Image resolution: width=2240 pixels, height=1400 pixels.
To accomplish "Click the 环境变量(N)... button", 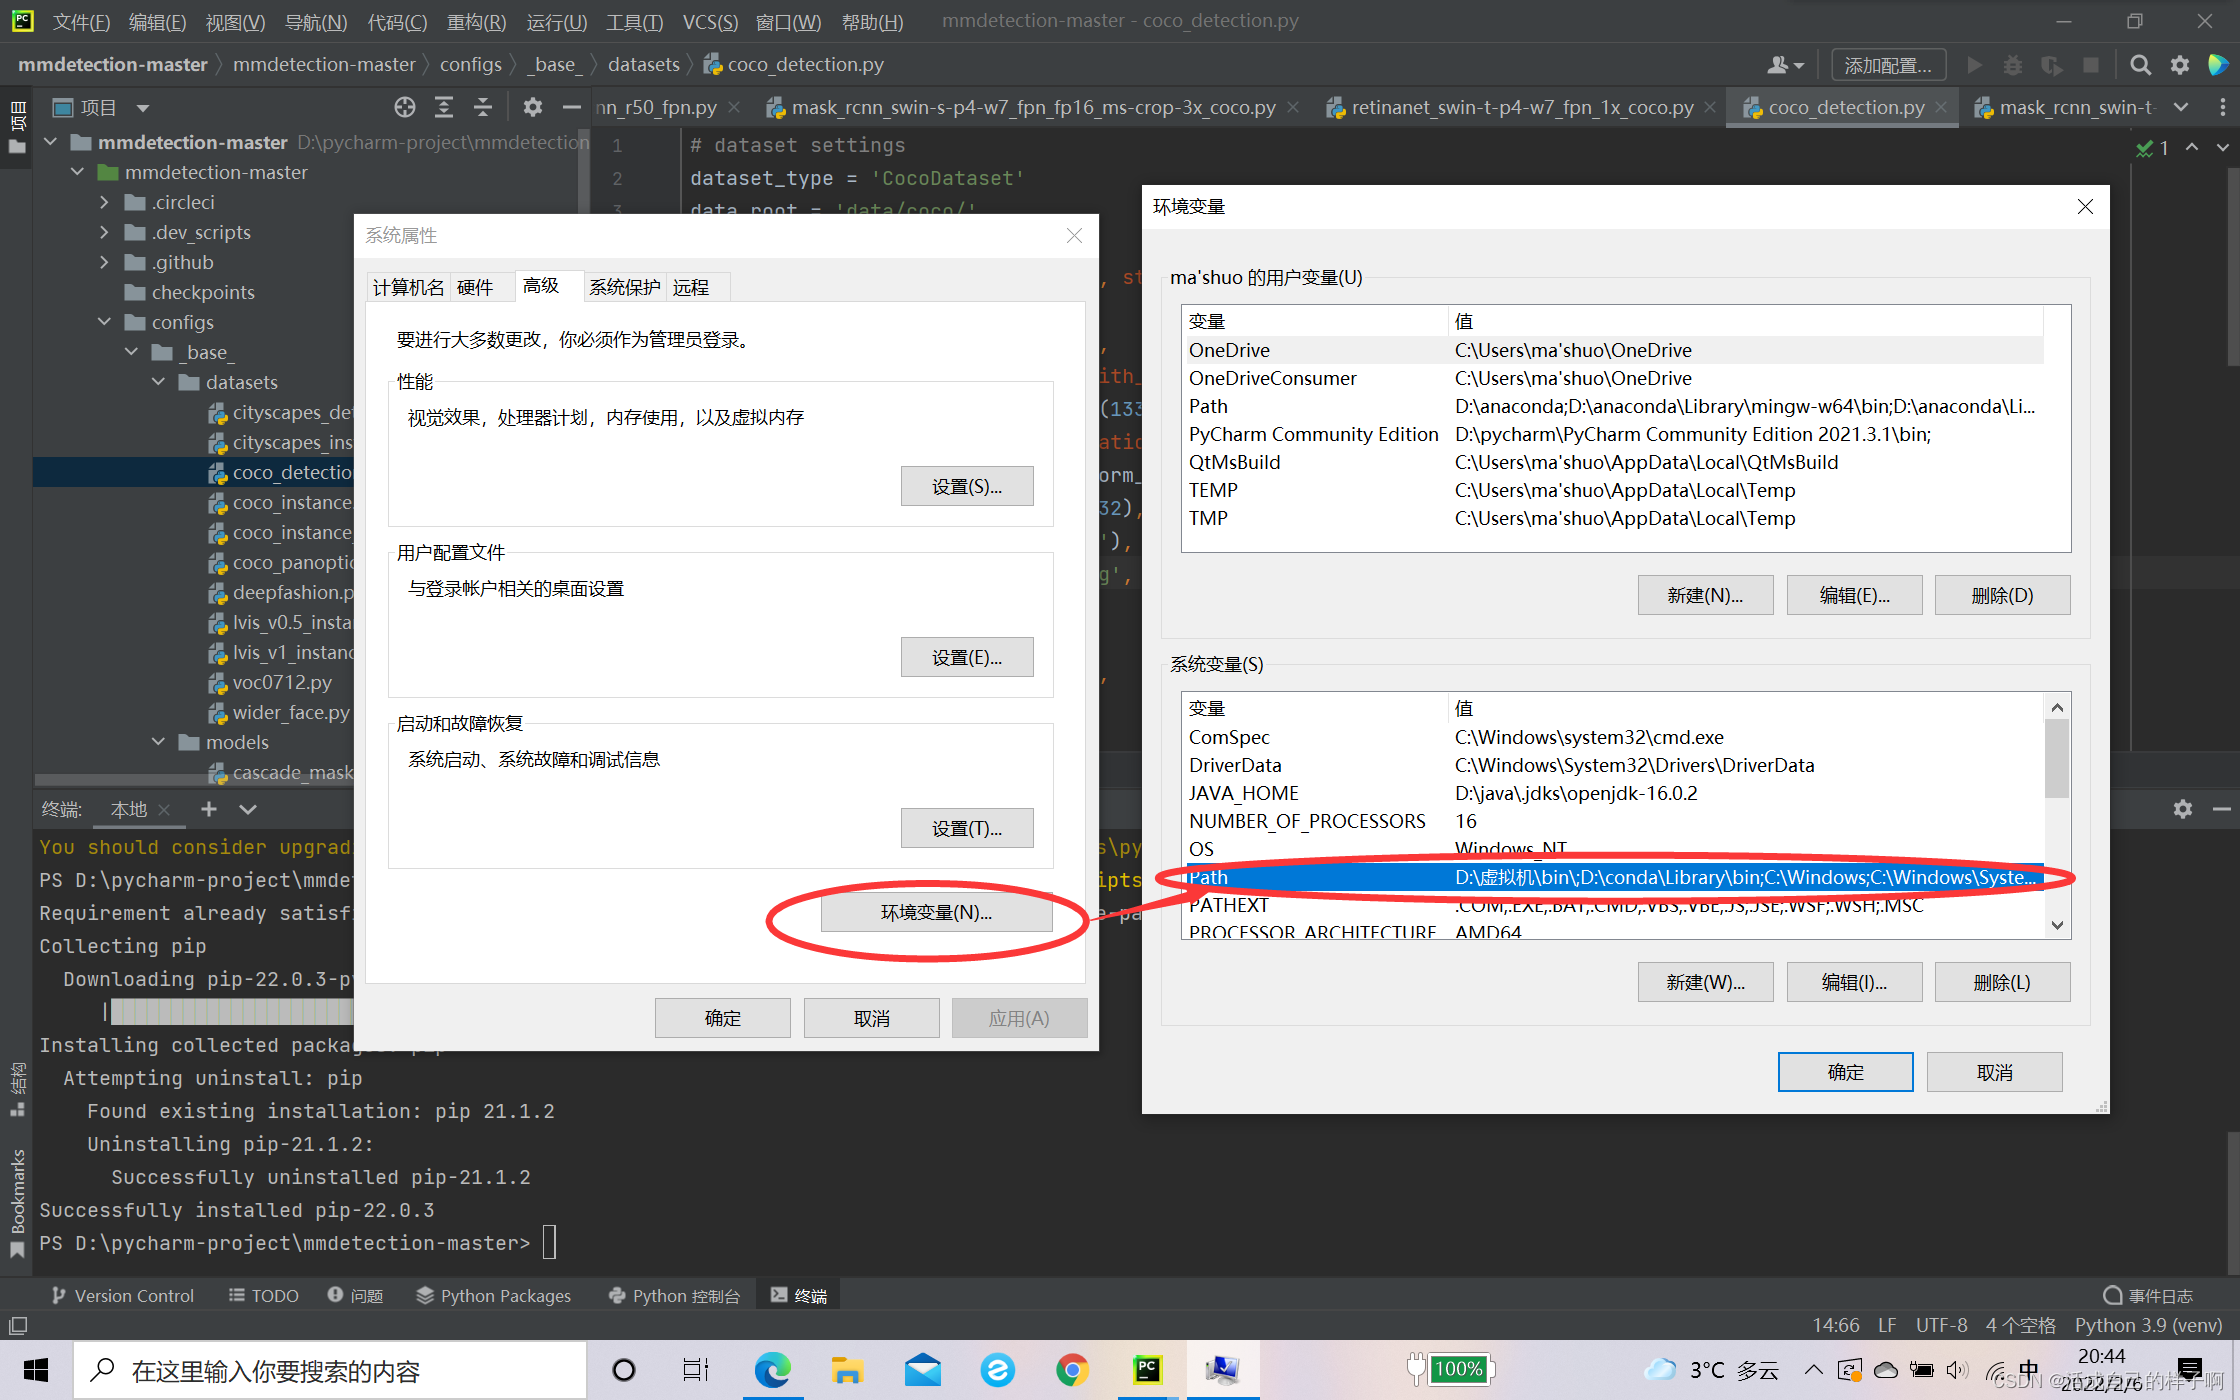I will [x=936, y=912].
